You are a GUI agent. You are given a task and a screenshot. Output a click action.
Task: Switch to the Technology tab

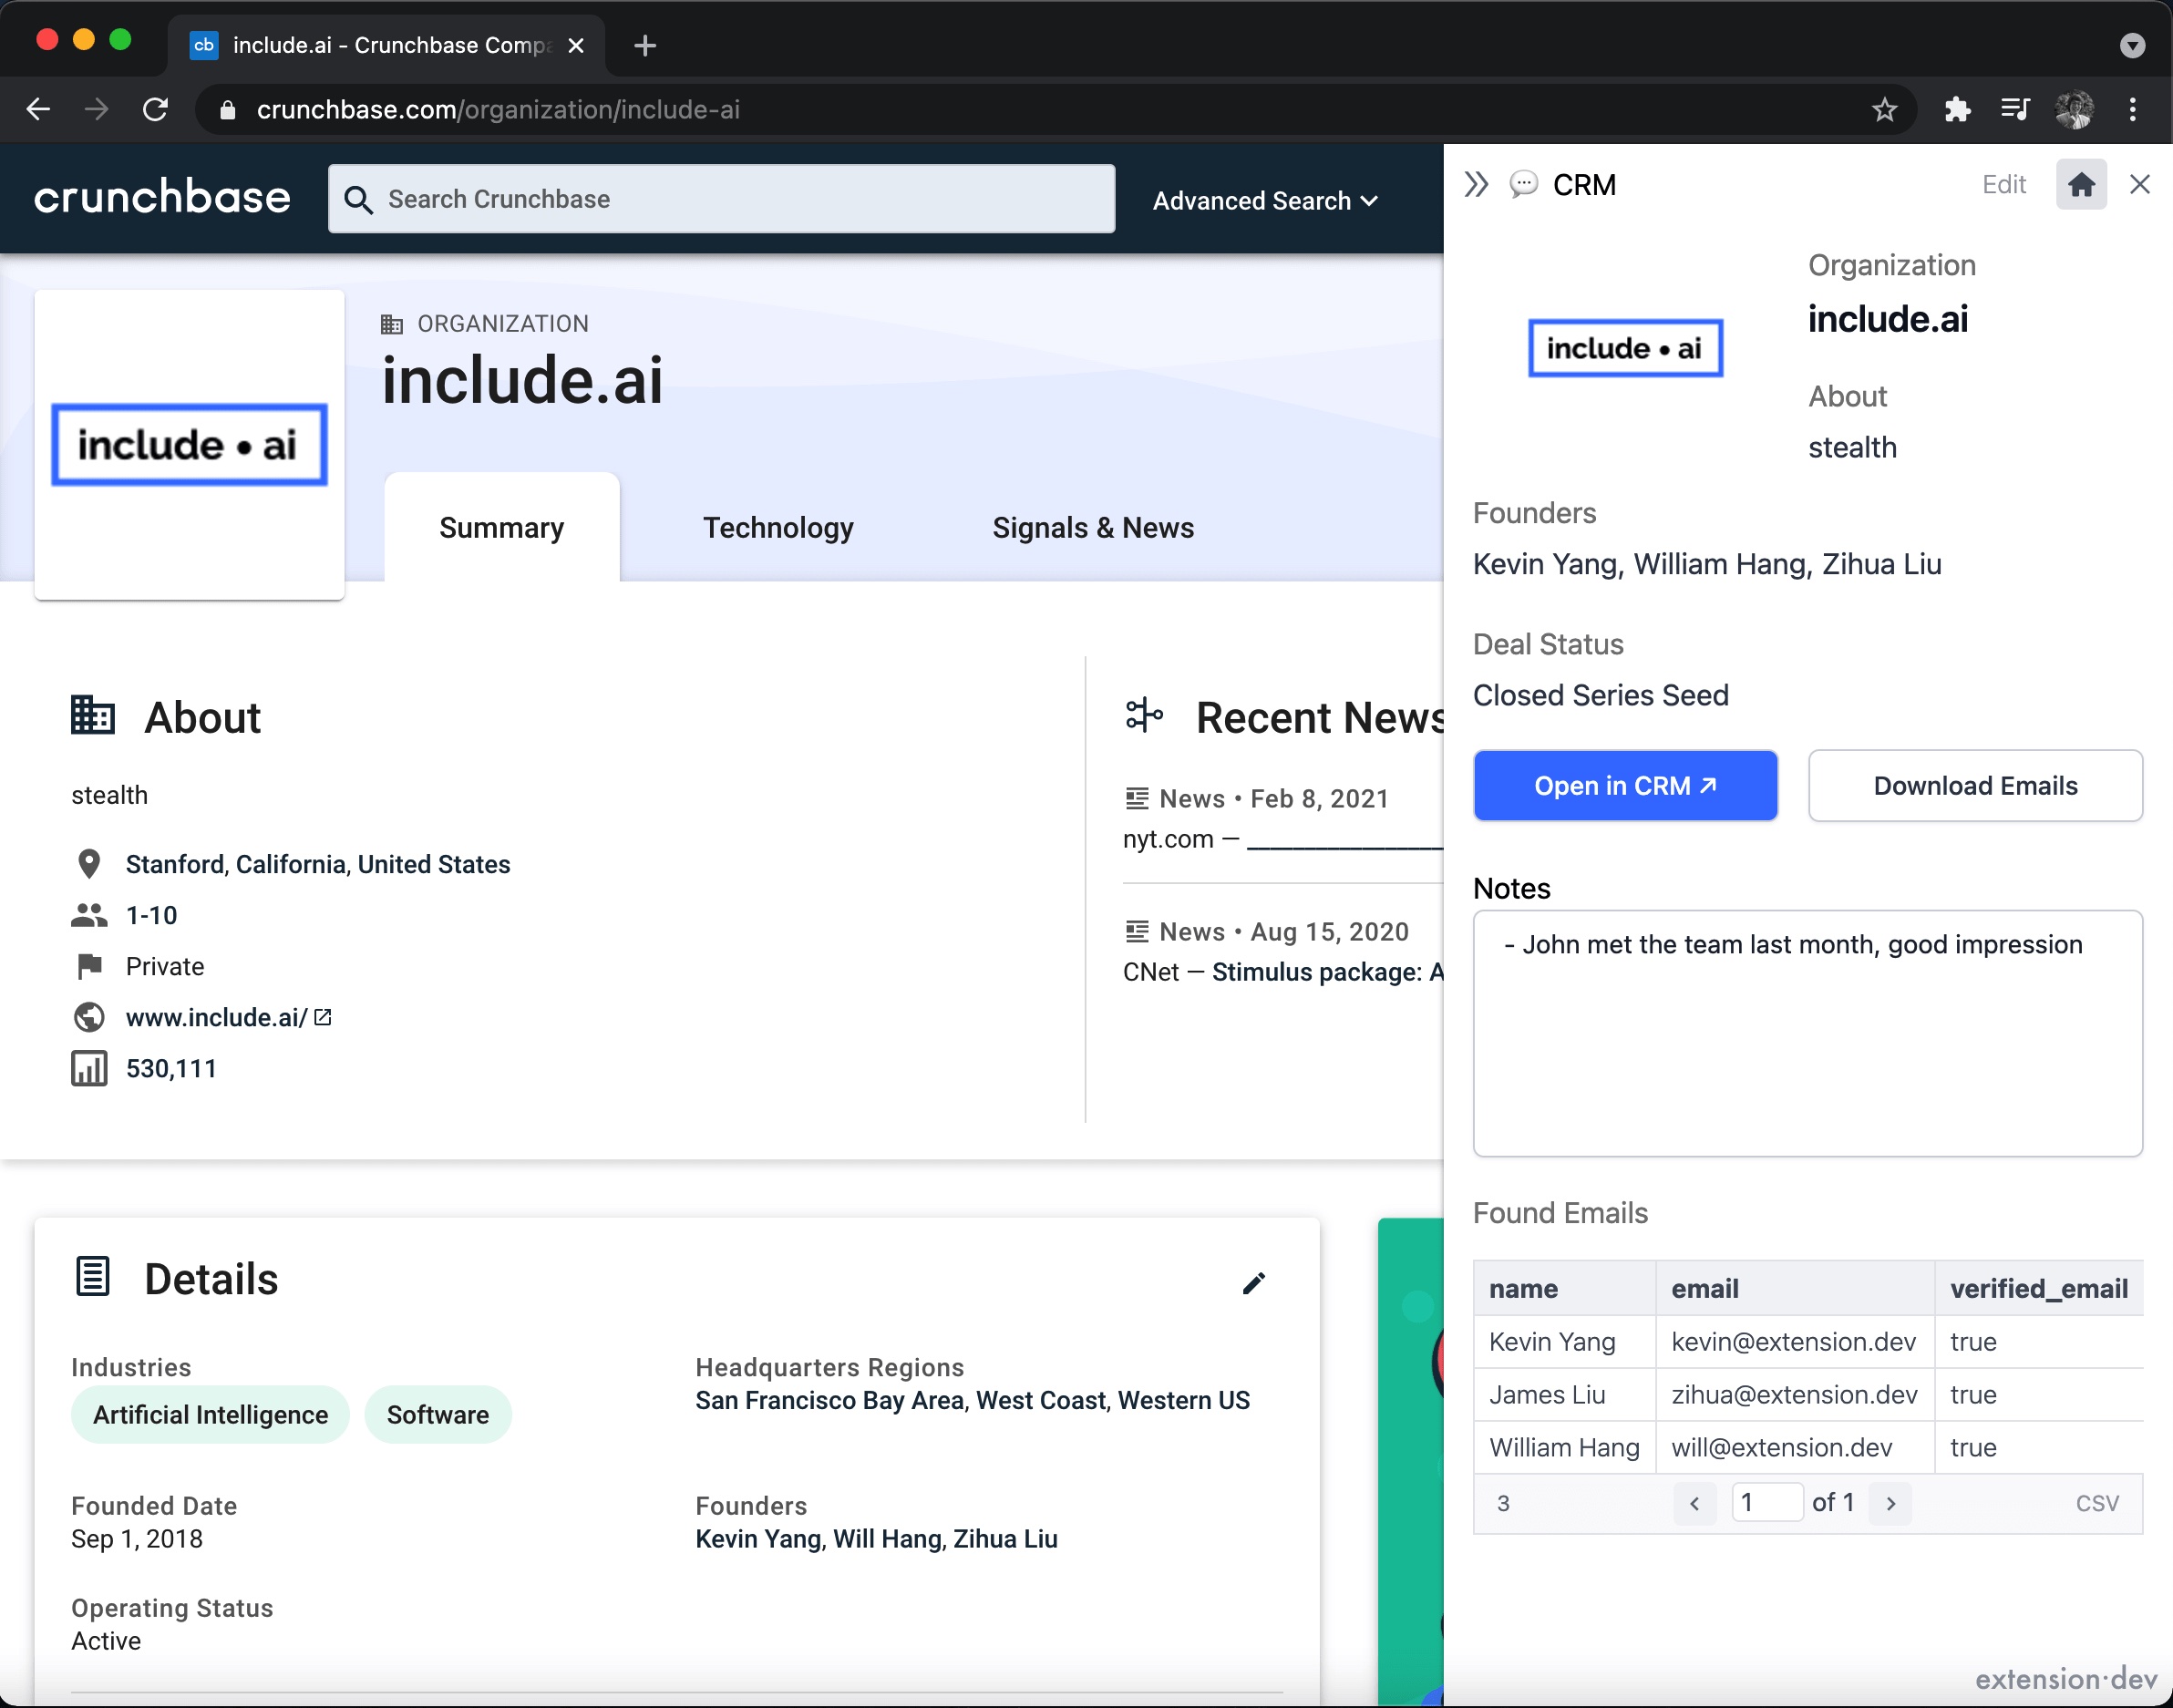778,527
